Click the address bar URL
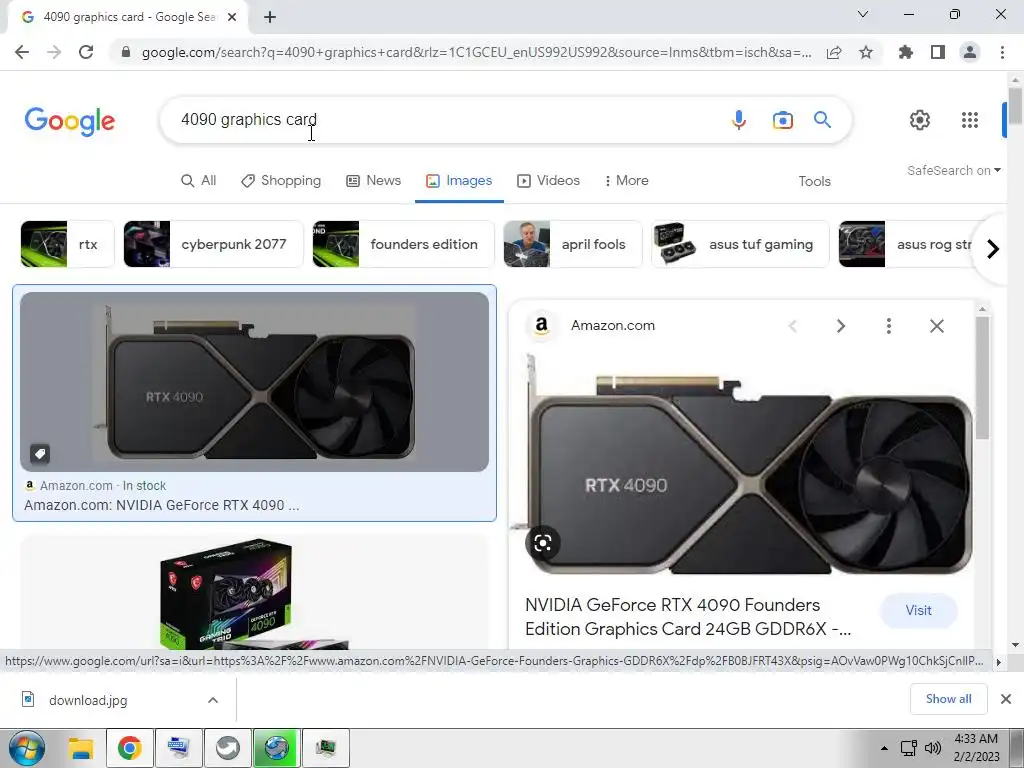This screenshot has width=1024, height=768. pyautogui.click(x=477, y=52)
